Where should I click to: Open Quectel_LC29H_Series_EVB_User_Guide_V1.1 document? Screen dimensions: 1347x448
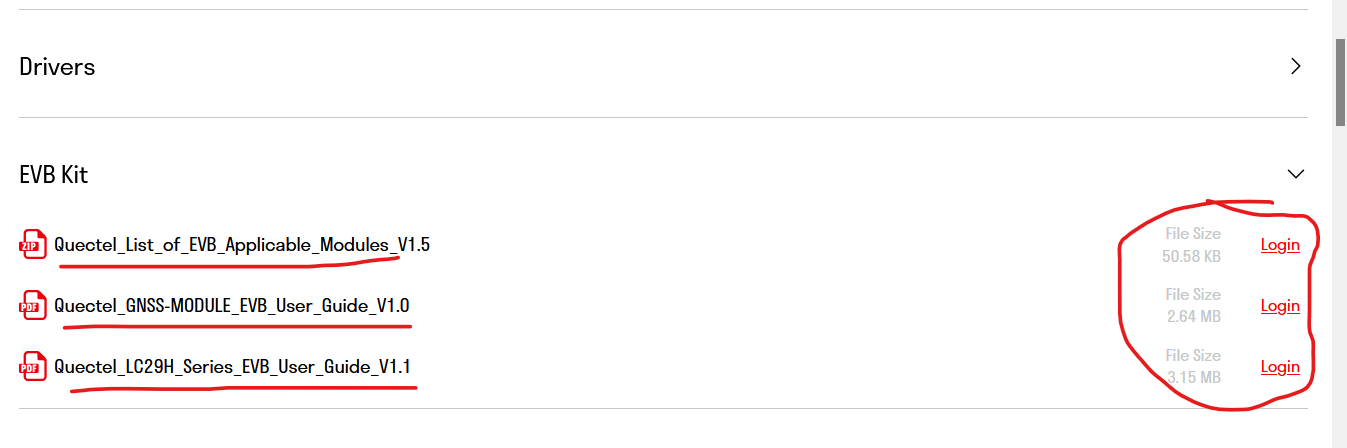233,367
